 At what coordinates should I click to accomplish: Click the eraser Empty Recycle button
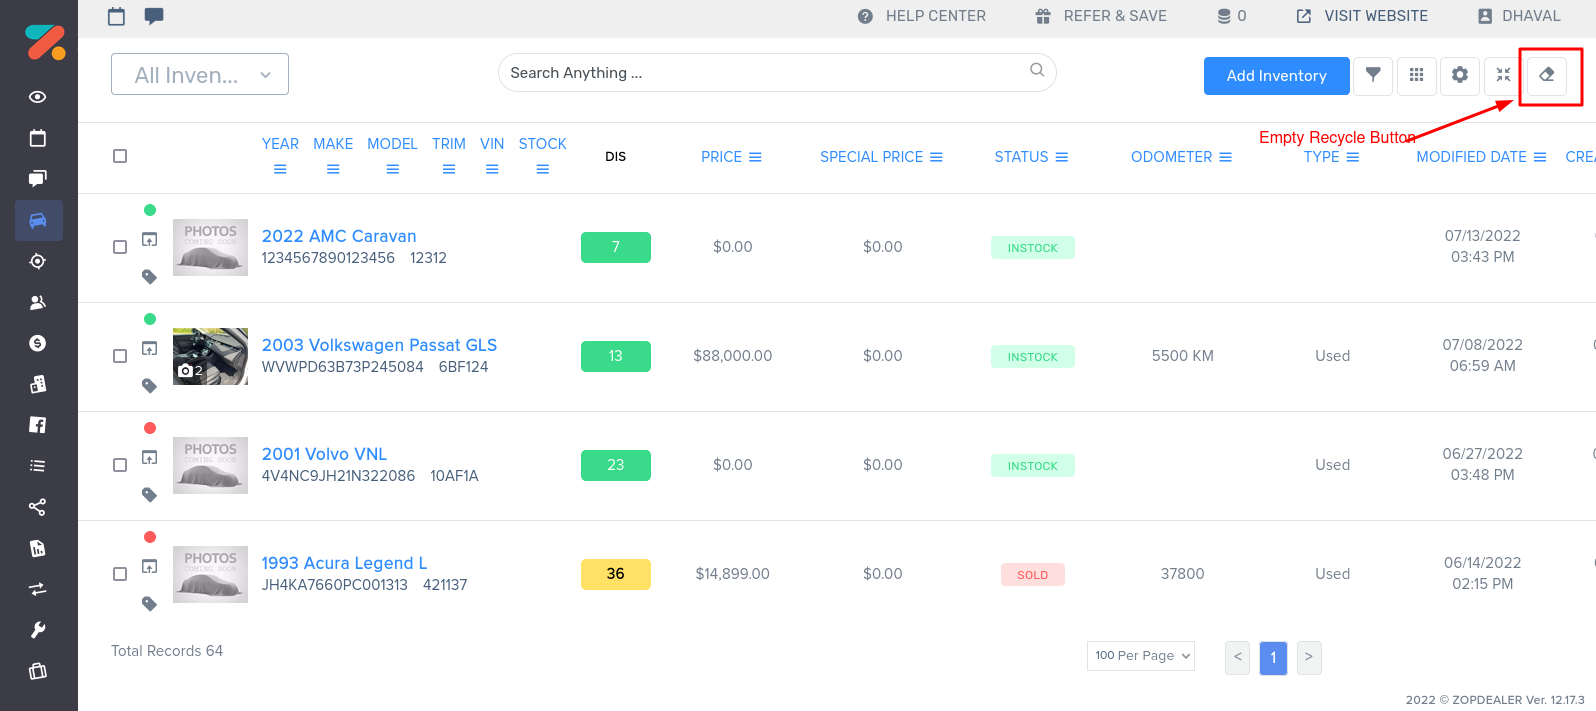[x=1547, y=75]
